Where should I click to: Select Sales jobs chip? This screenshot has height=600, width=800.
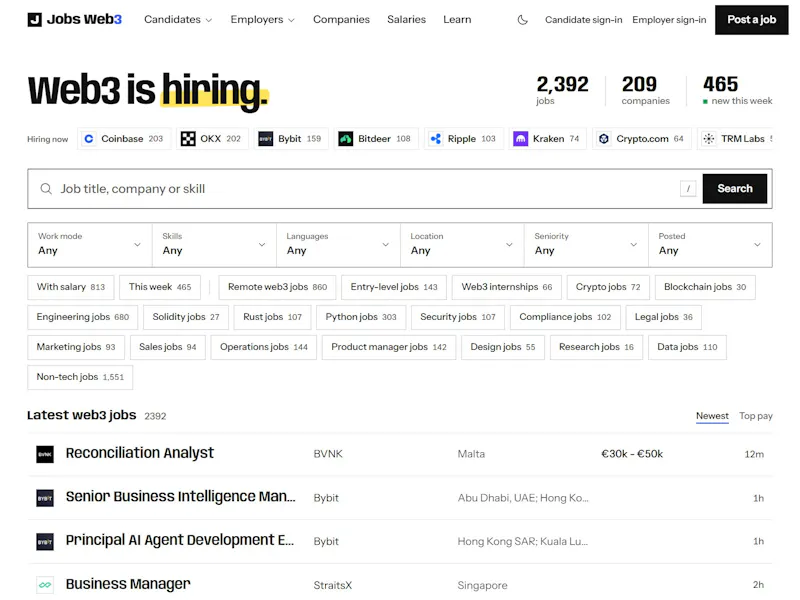[x=167, y=347]
